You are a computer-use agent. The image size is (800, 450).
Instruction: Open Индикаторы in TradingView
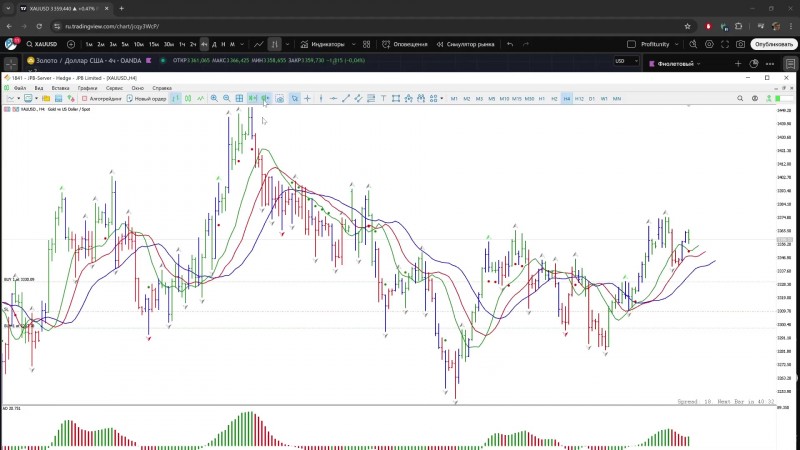[x=322, y=44]
